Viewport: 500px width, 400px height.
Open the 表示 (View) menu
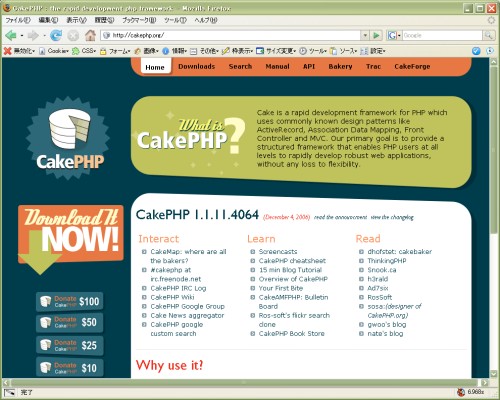coord(76,20)
